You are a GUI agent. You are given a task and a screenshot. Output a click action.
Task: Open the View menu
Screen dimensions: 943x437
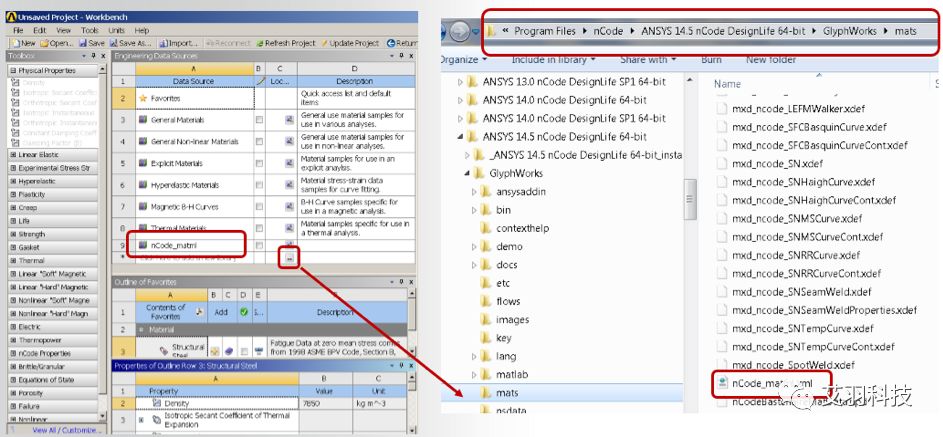click(64, 30)
